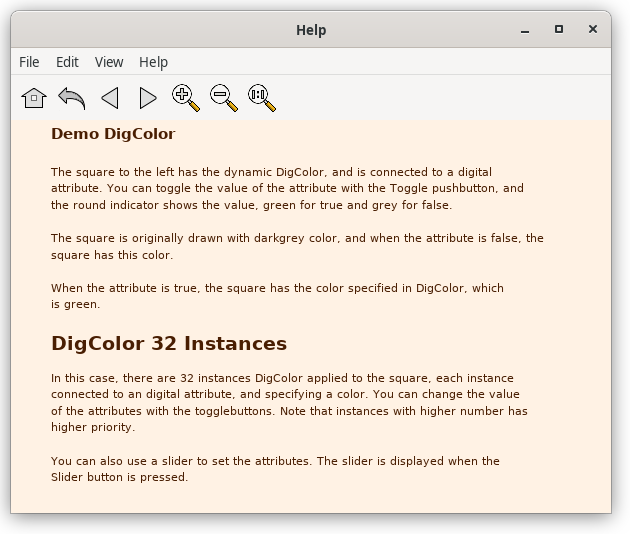Reset zoom with the 1:1 magnifier
The width and height of the screenshot is (630, 534).
click(x=262, y=98)
